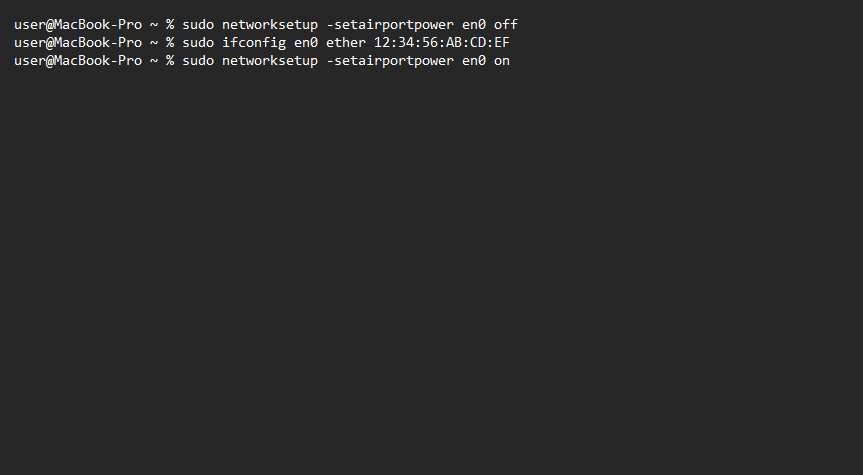The height and width of the screenshot is (475, 863).
Task: Click 'en0' in the third command
Action: (474, 60)
